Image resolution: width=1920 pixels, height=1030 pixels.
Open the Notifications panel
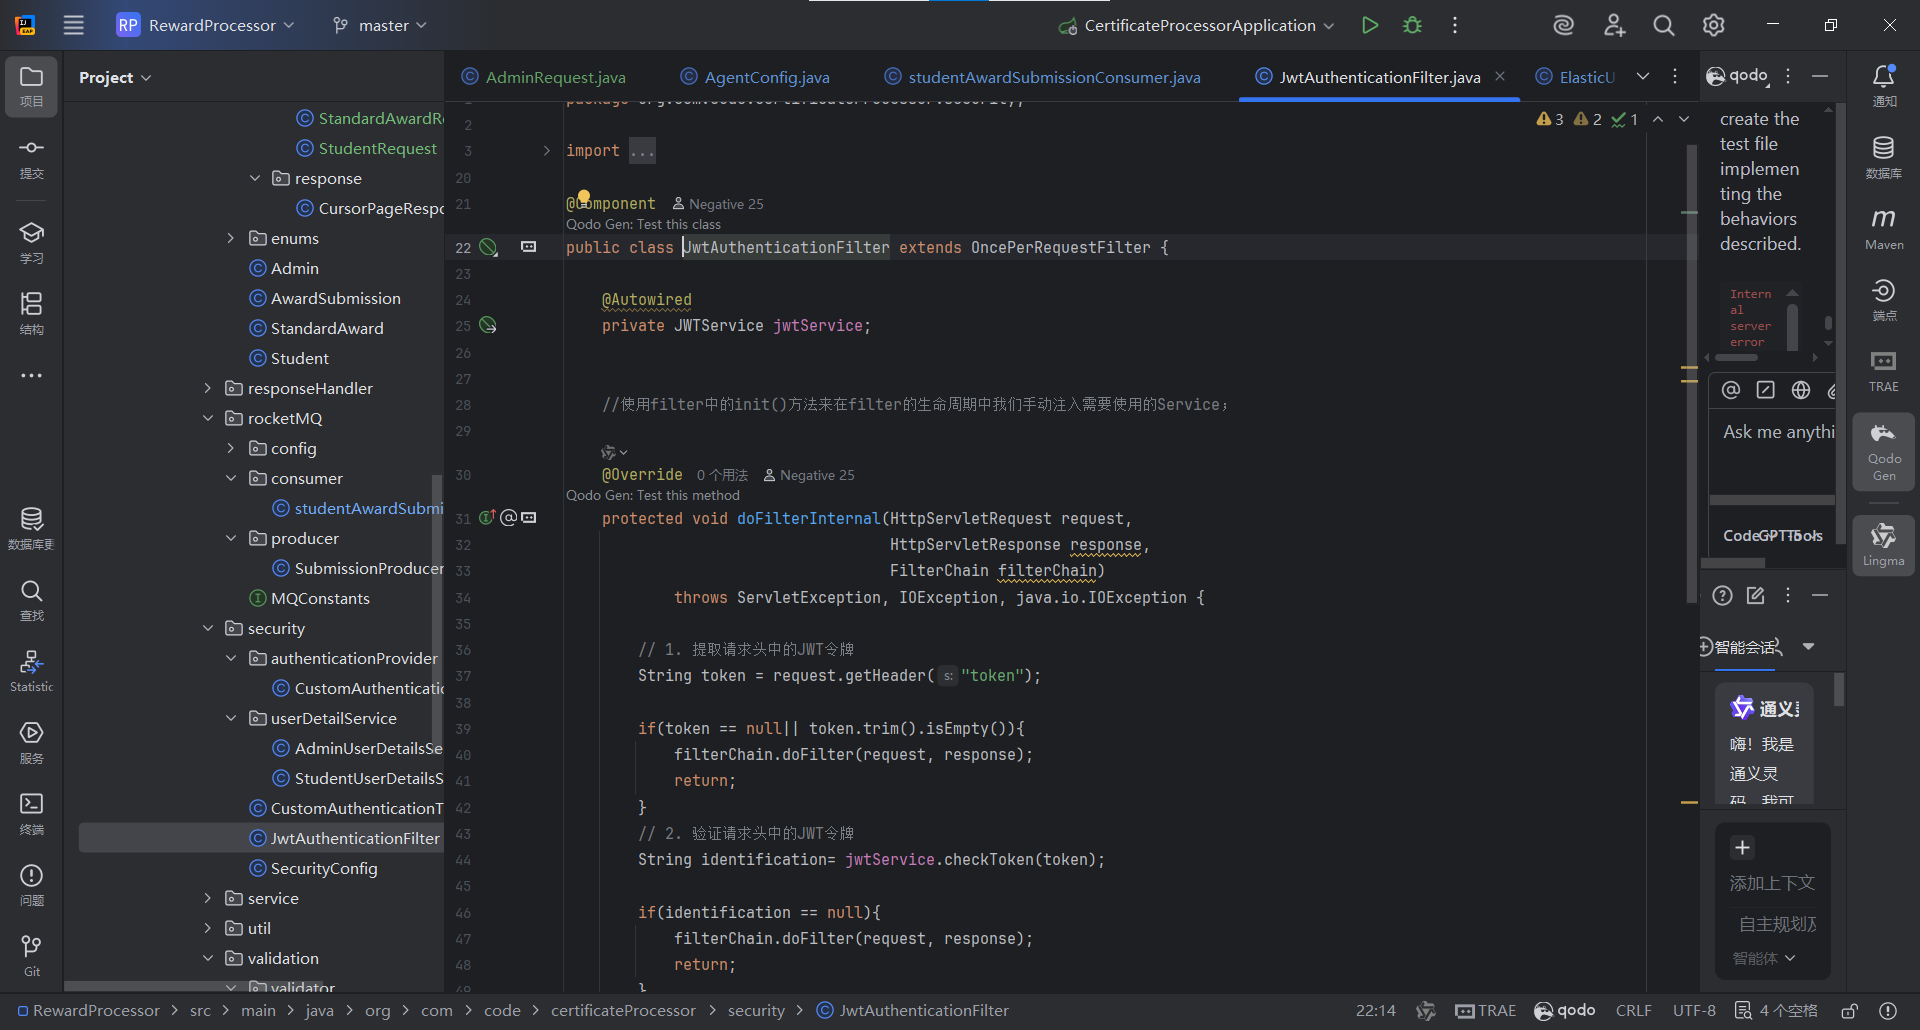(x=1884, y=86)
